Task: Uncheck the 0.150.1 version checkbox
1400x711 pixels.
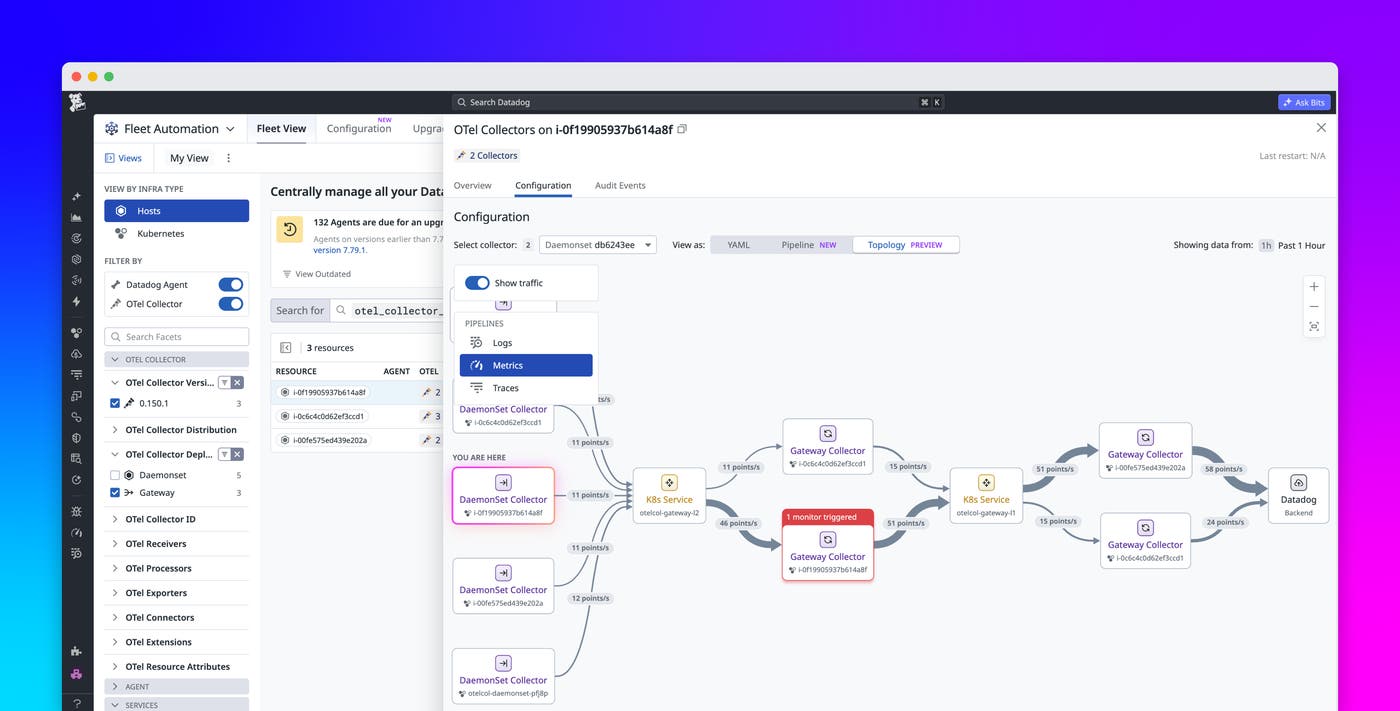Action: tap(115, 403)
